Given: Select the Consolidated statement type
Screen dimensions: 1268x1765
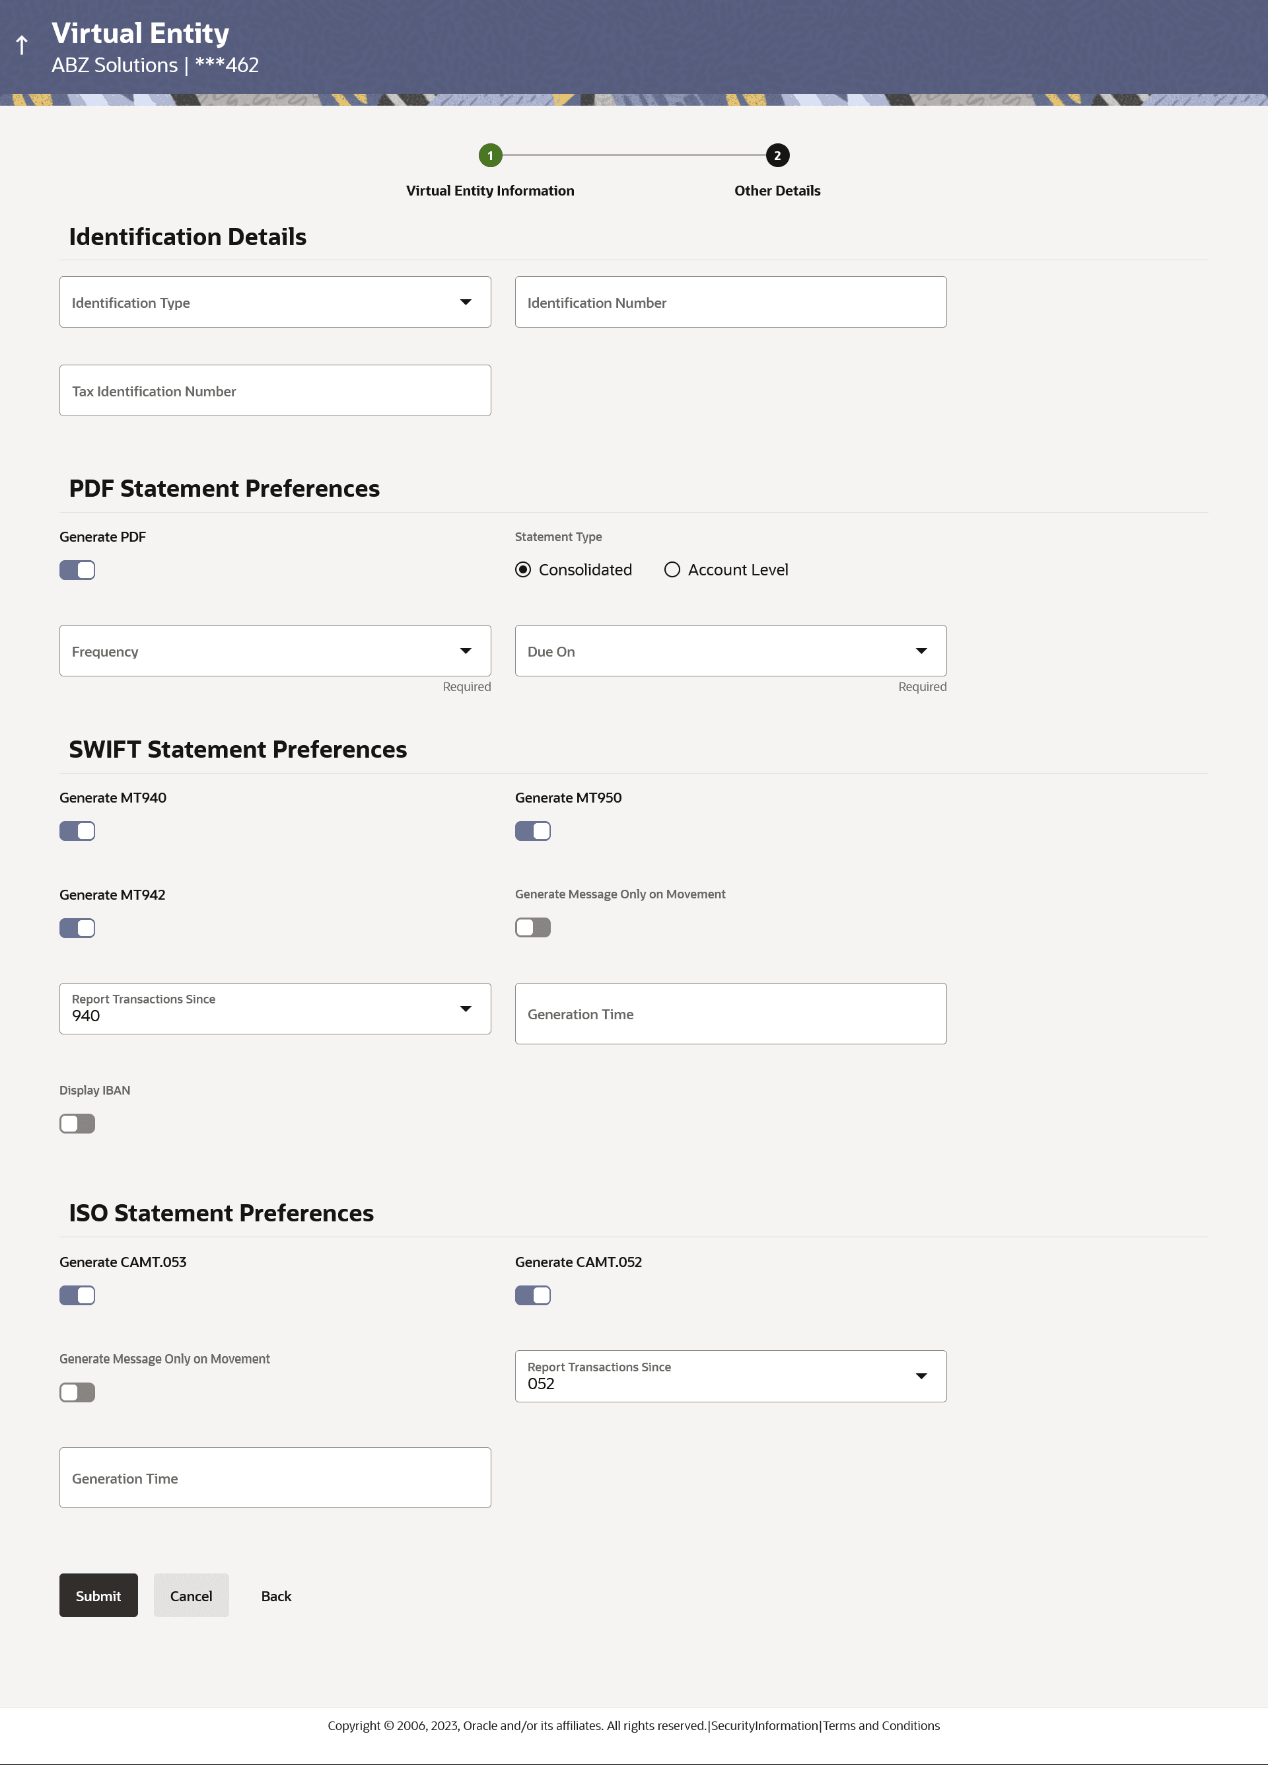Looking at the screenshot, I should click(x=523, y=570).
